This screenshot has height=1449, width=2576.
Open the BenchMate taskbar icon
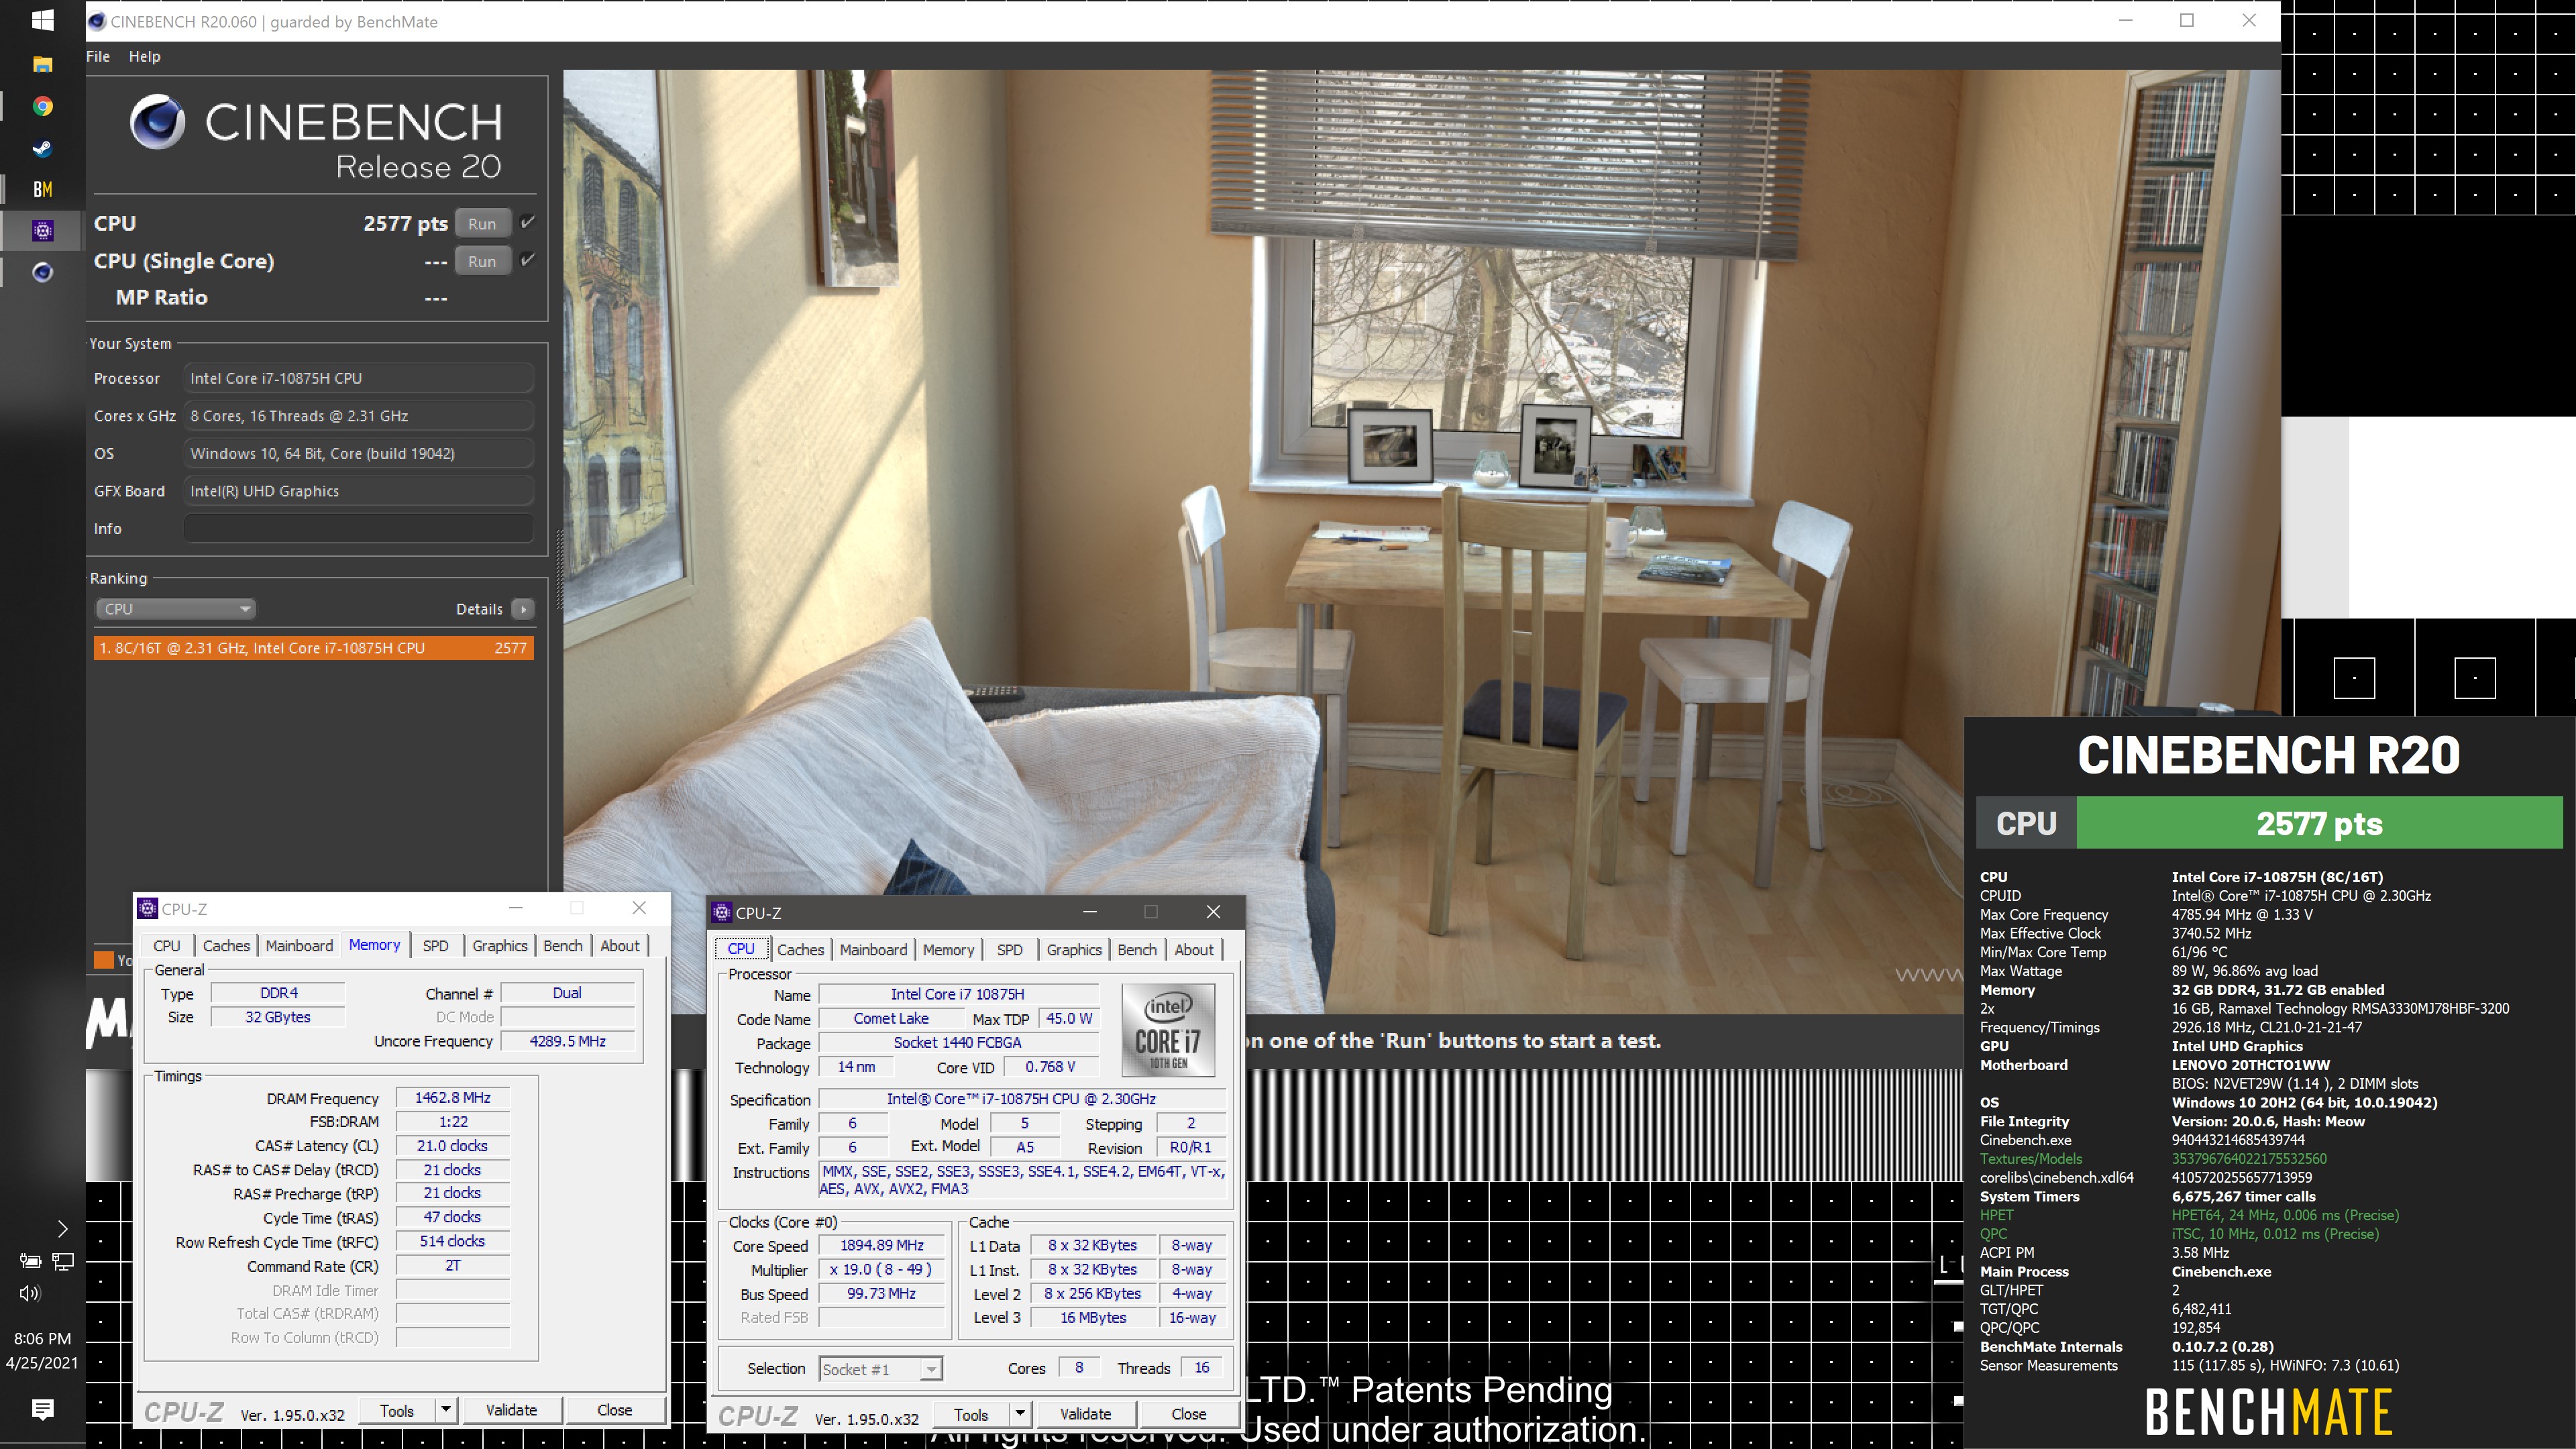point(42,189)
